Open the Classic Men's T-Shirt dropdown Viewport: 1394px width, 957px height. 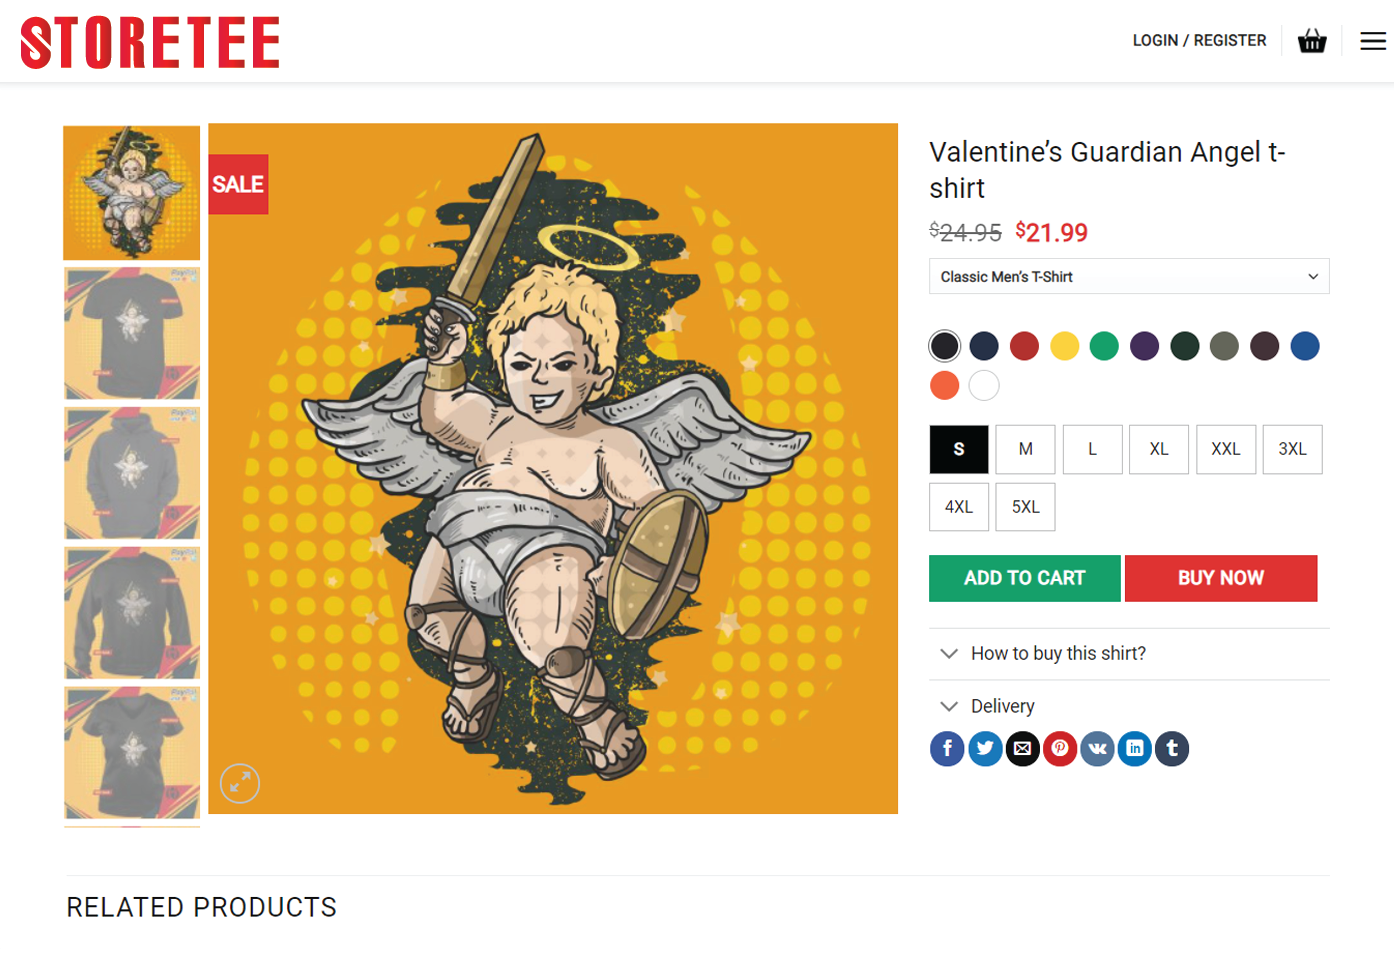(x=1129, y=277)
